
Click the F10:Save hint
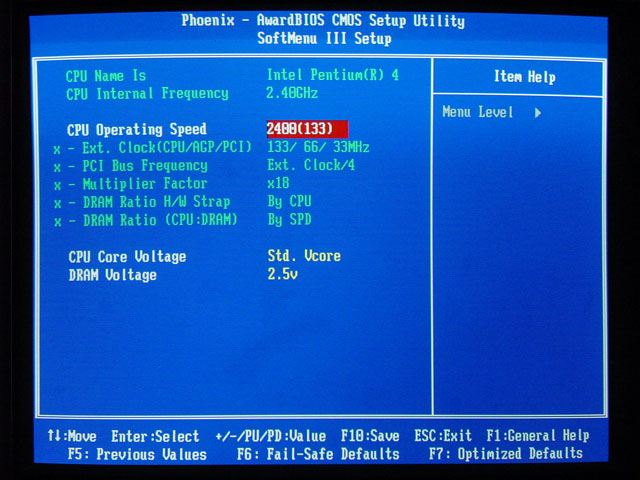point(370,436)
